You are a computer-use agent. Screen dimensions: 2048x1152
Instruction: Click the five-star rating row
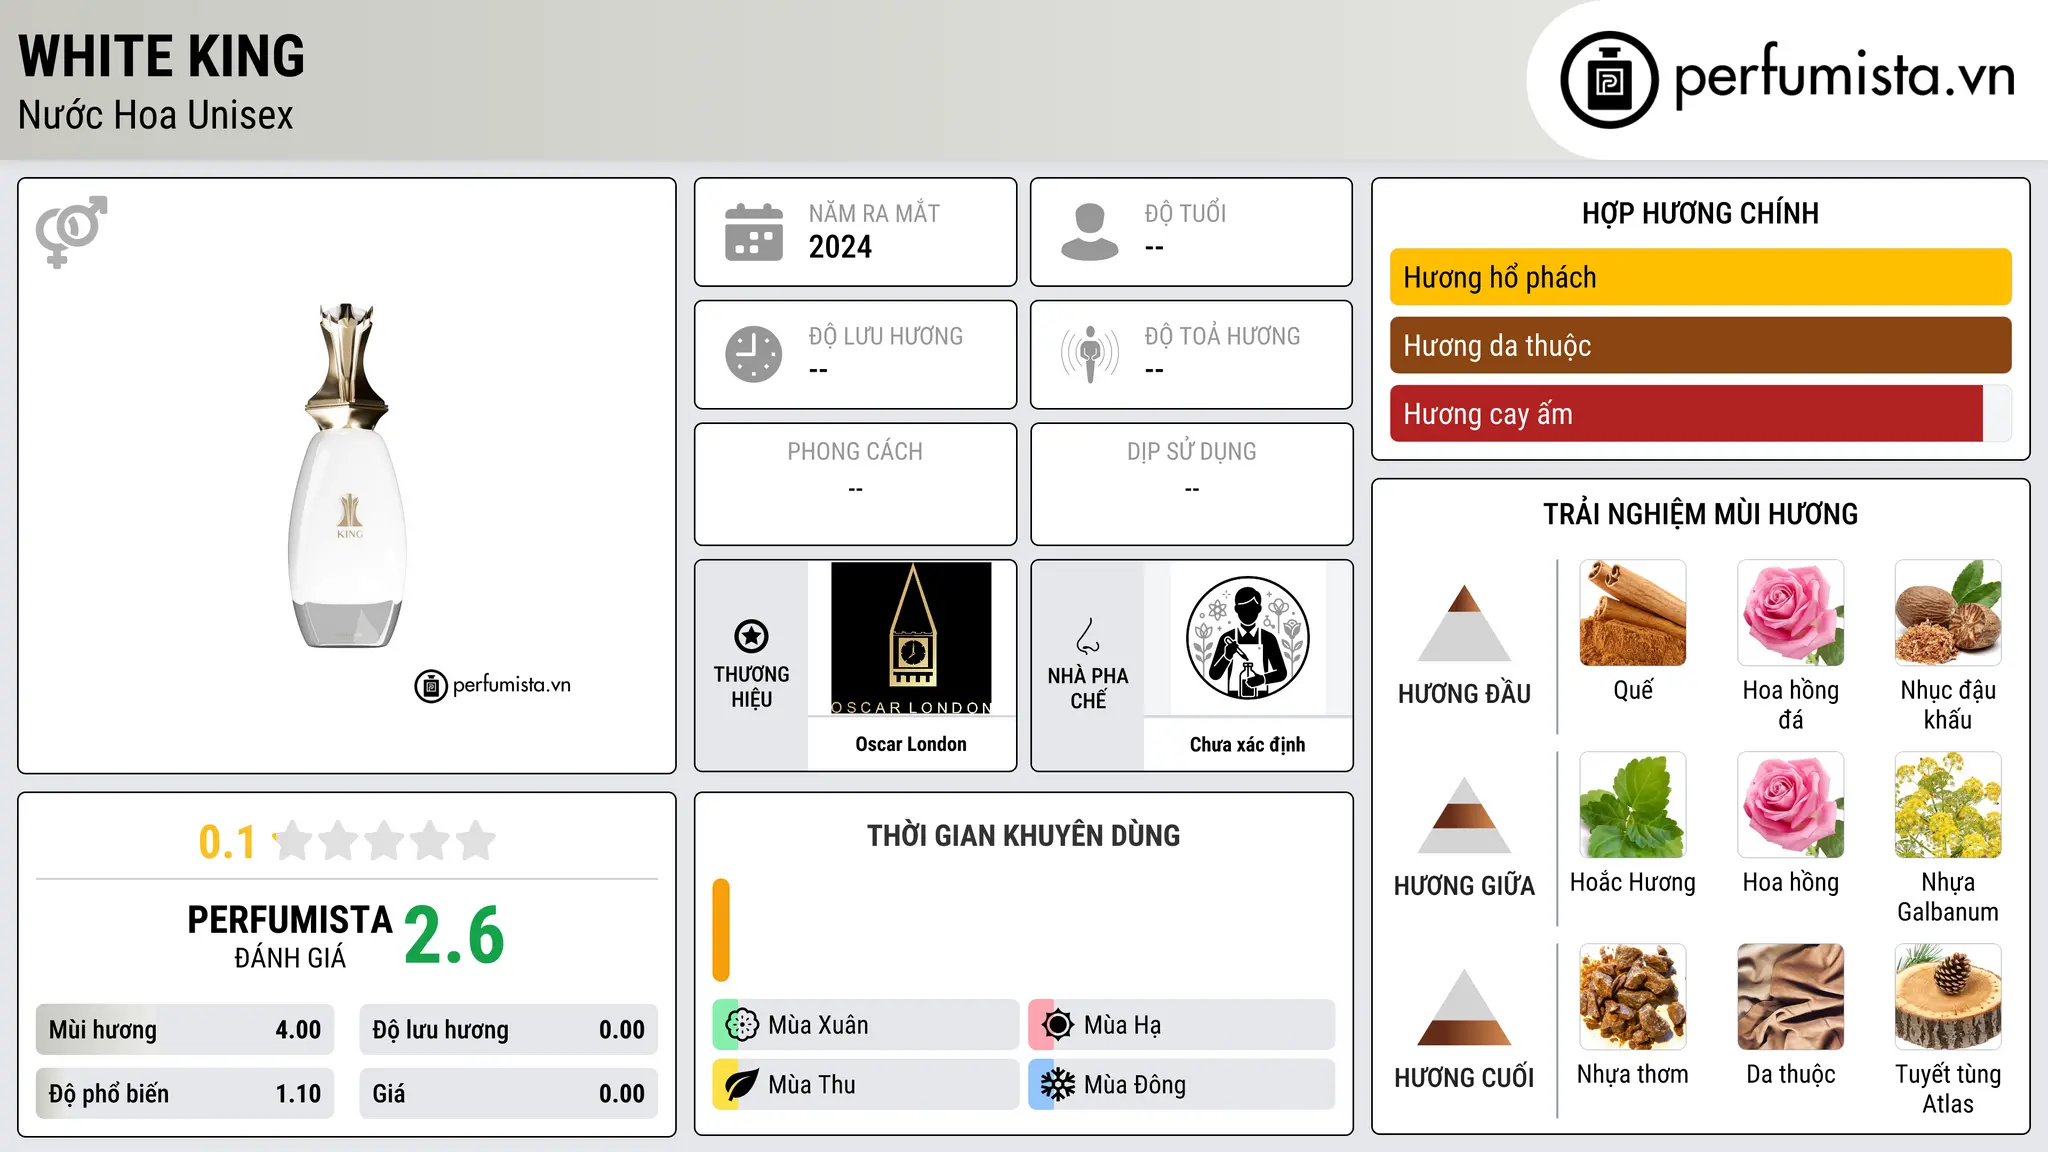click(x=384, y=841)
